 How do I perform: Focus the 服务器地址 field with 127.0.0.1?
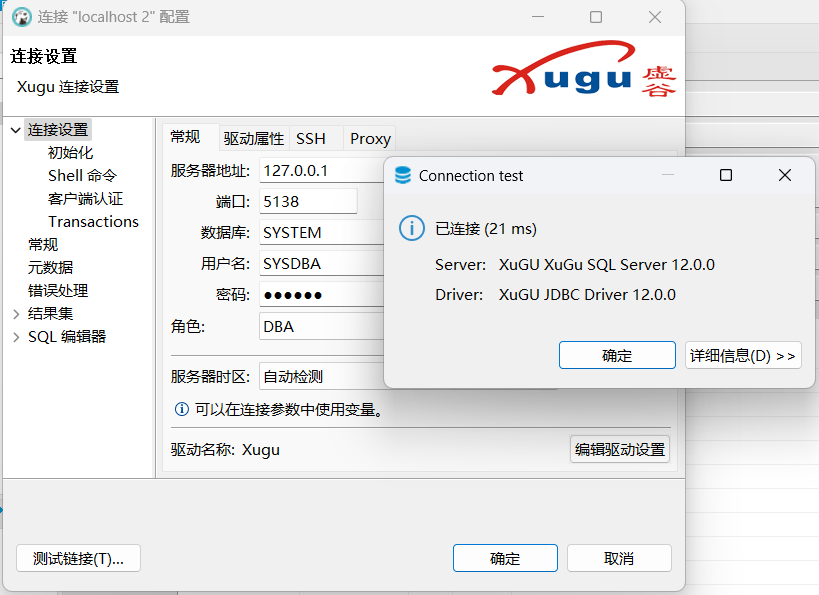(321, 170)
